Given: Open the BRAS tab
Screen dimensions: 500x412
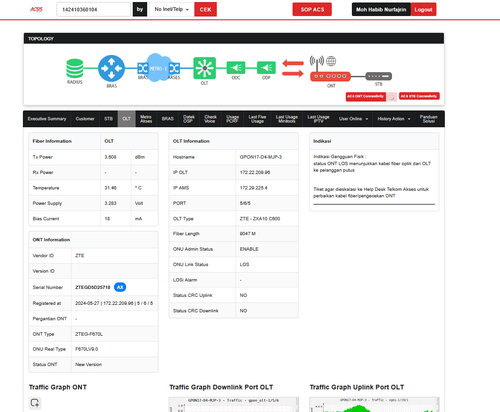Looking at the screenshot, I should pyautogui.click(x=168, y=119).
